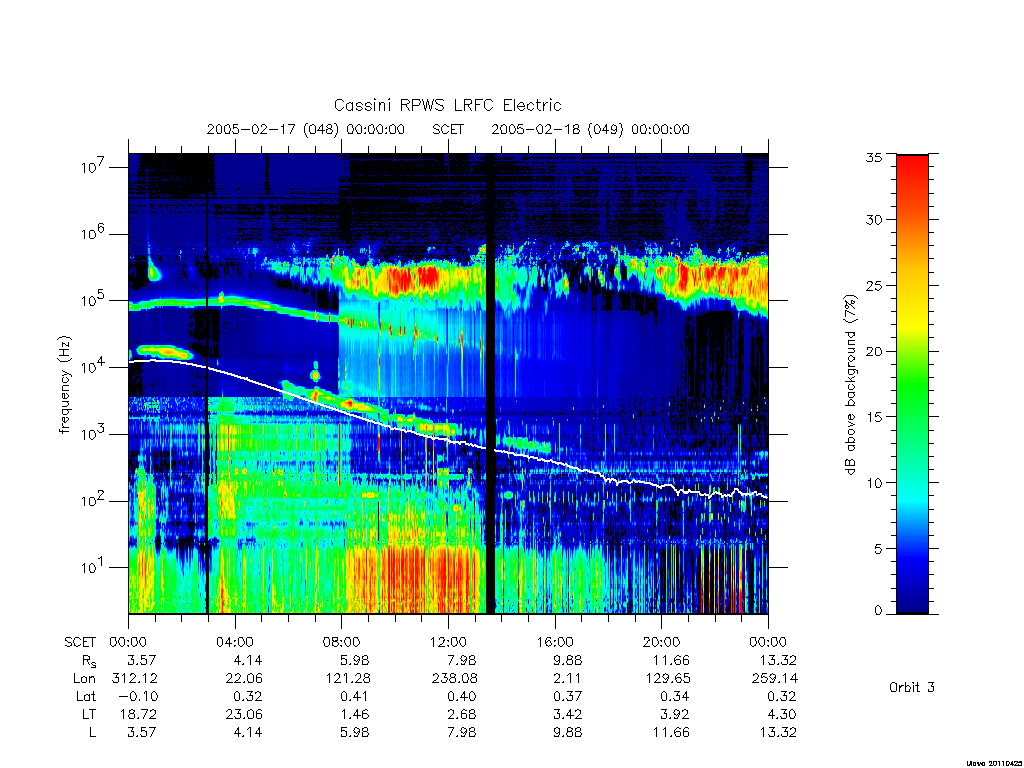Click the 'SCET' label between the dates
This screenshot has height=768, width=1024.
tap(448, 129)
